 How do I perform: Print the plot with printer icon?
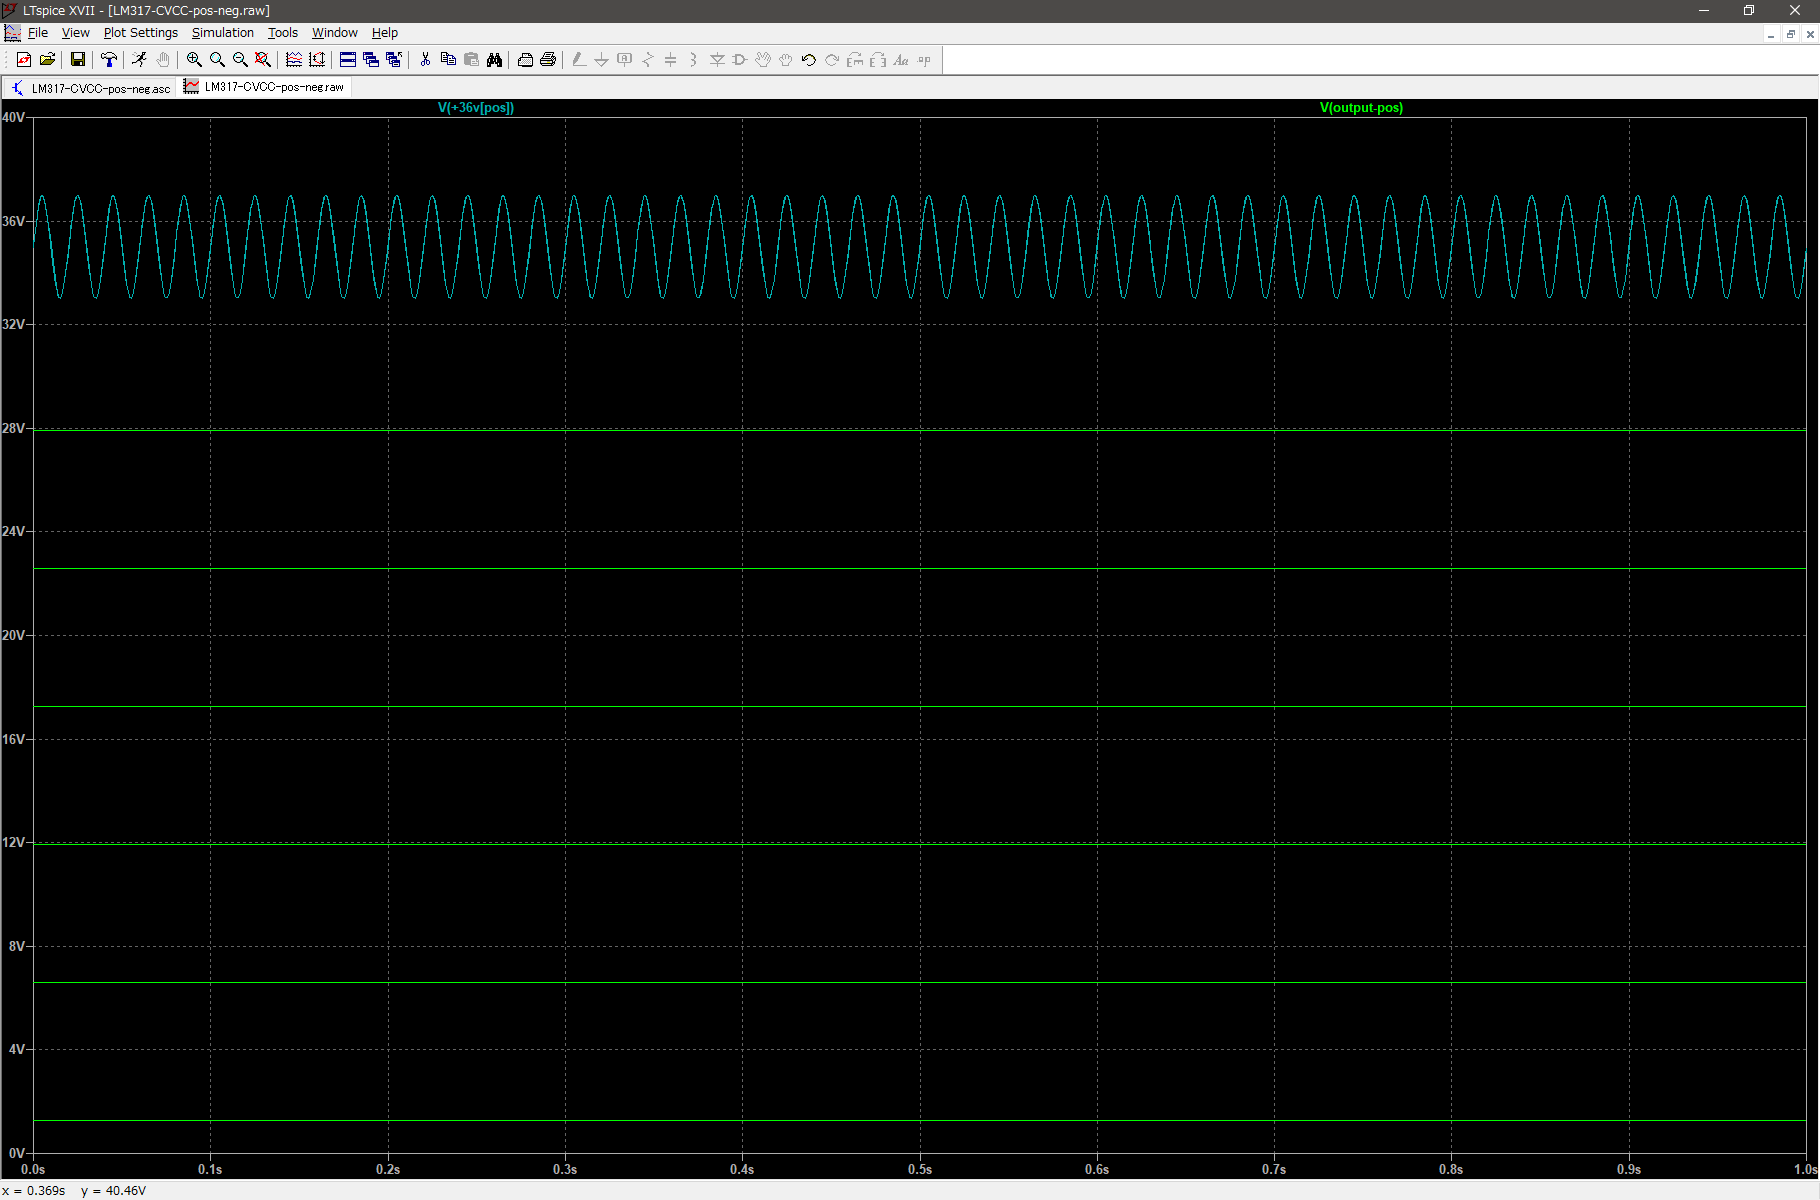point(548,60)
